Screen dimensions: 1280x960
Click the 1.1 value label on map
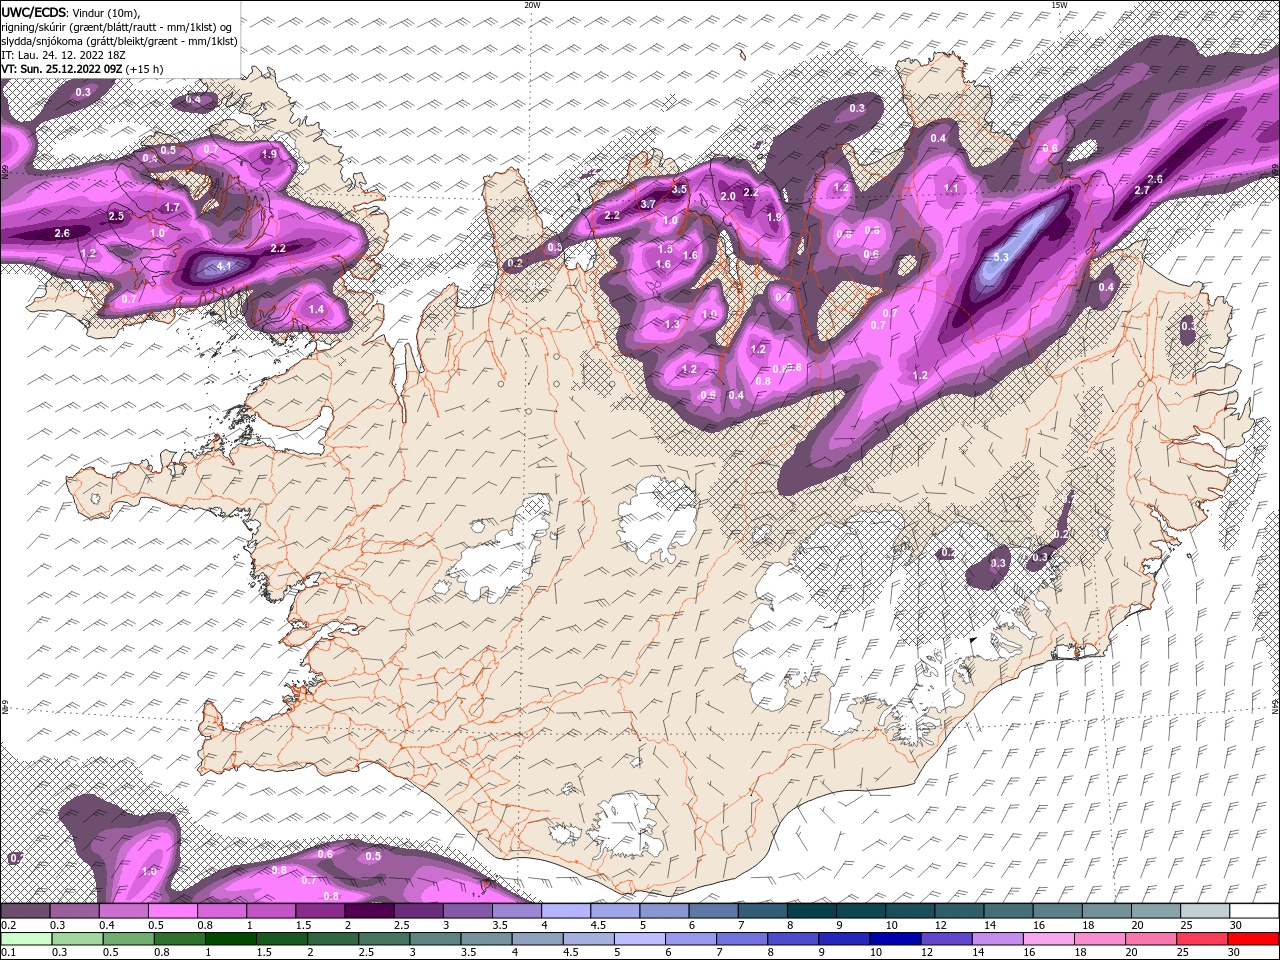(951, 188)
